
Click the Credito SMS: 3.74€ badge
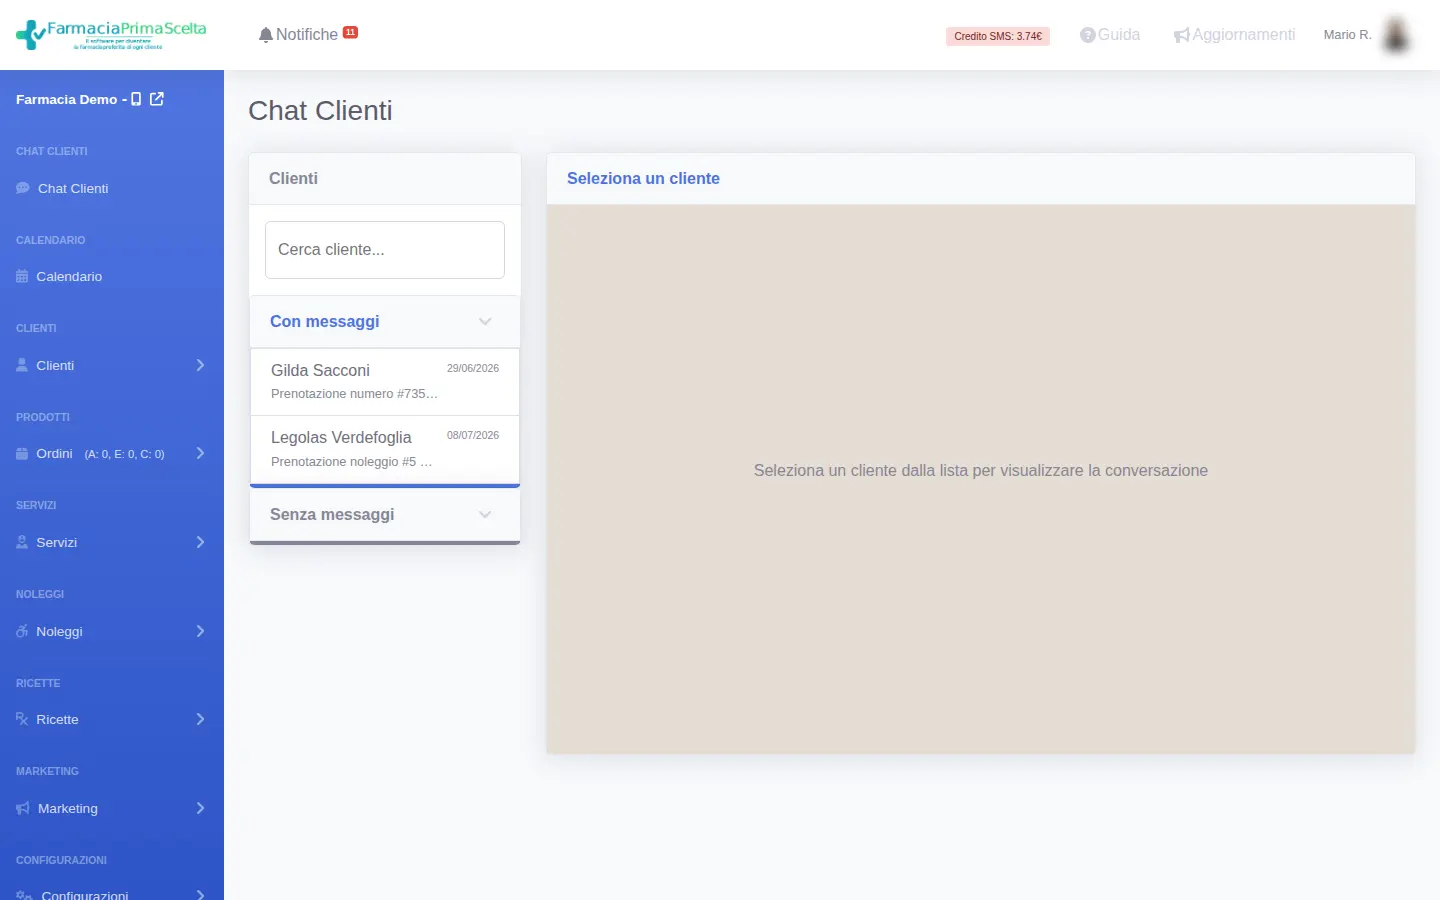(x=998, y=36)
